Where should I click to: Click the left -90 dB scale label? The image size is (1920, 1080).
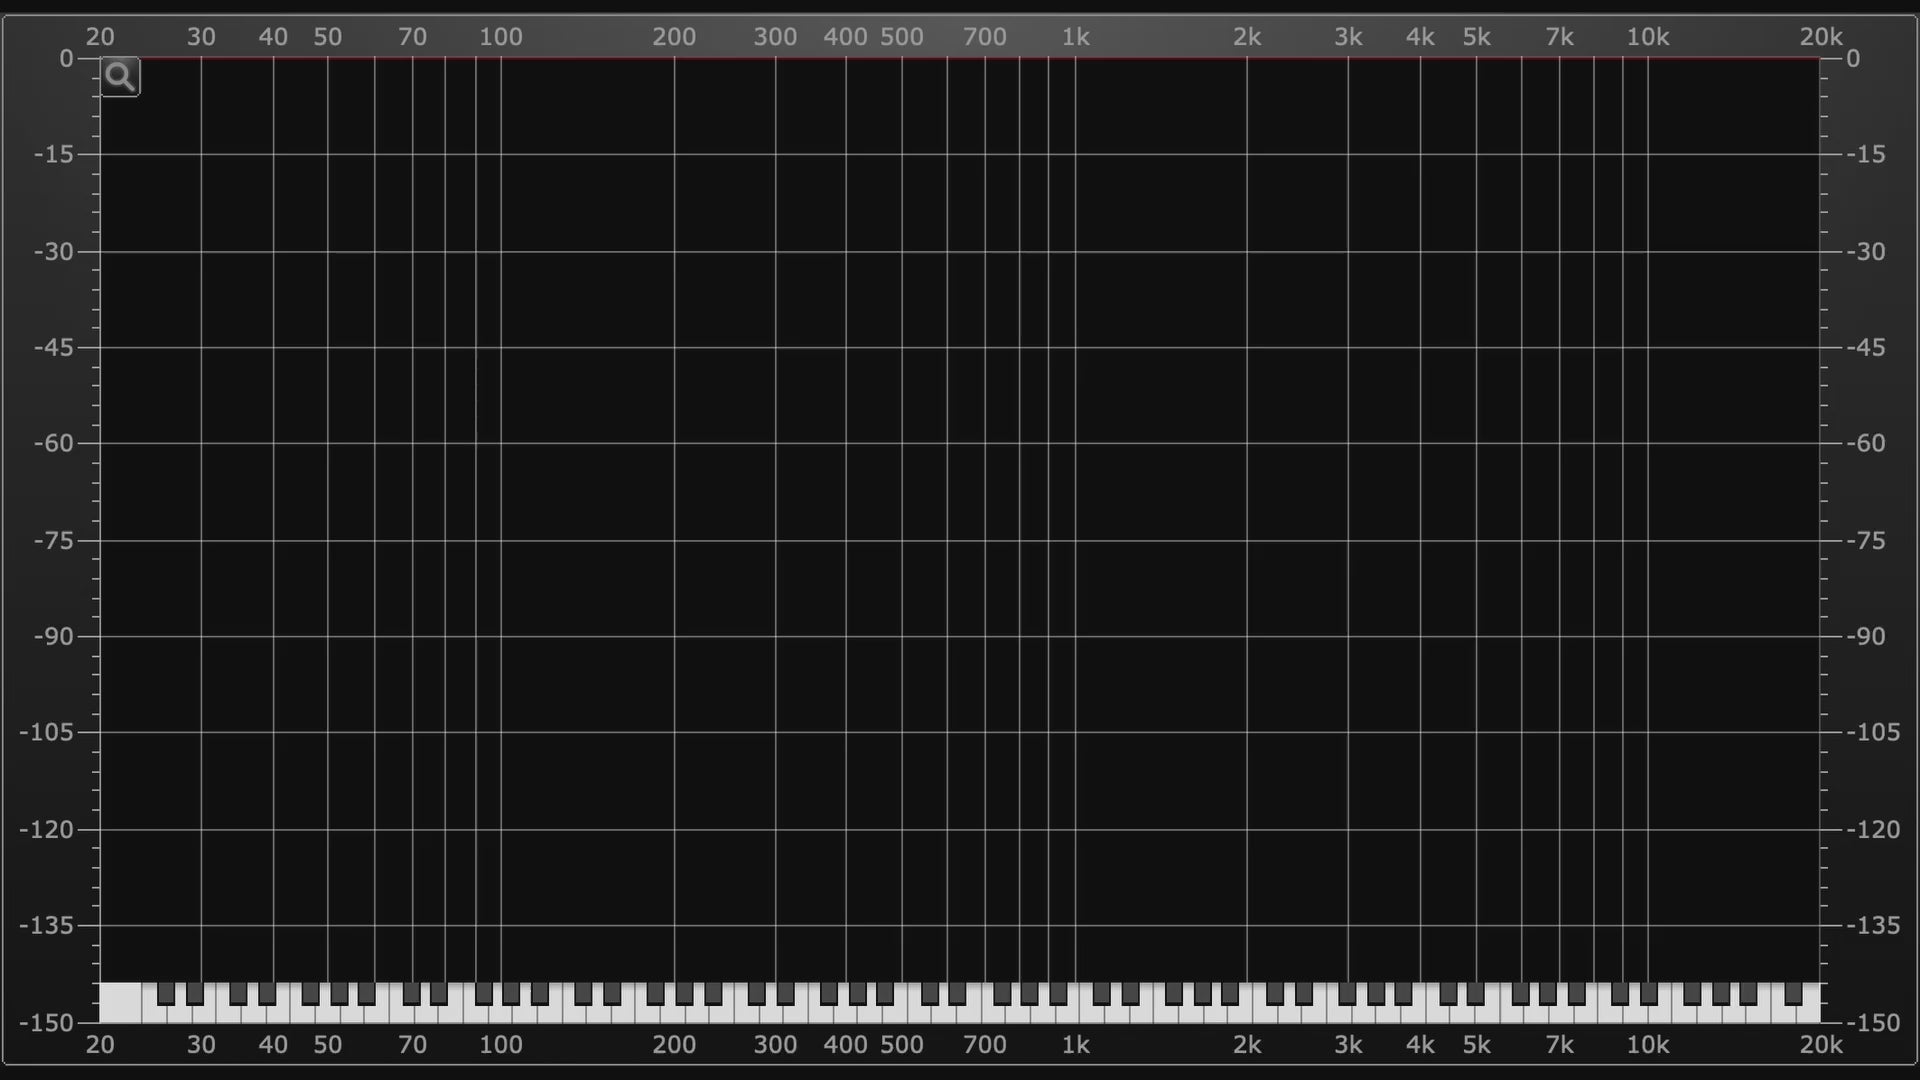(54, 636)
